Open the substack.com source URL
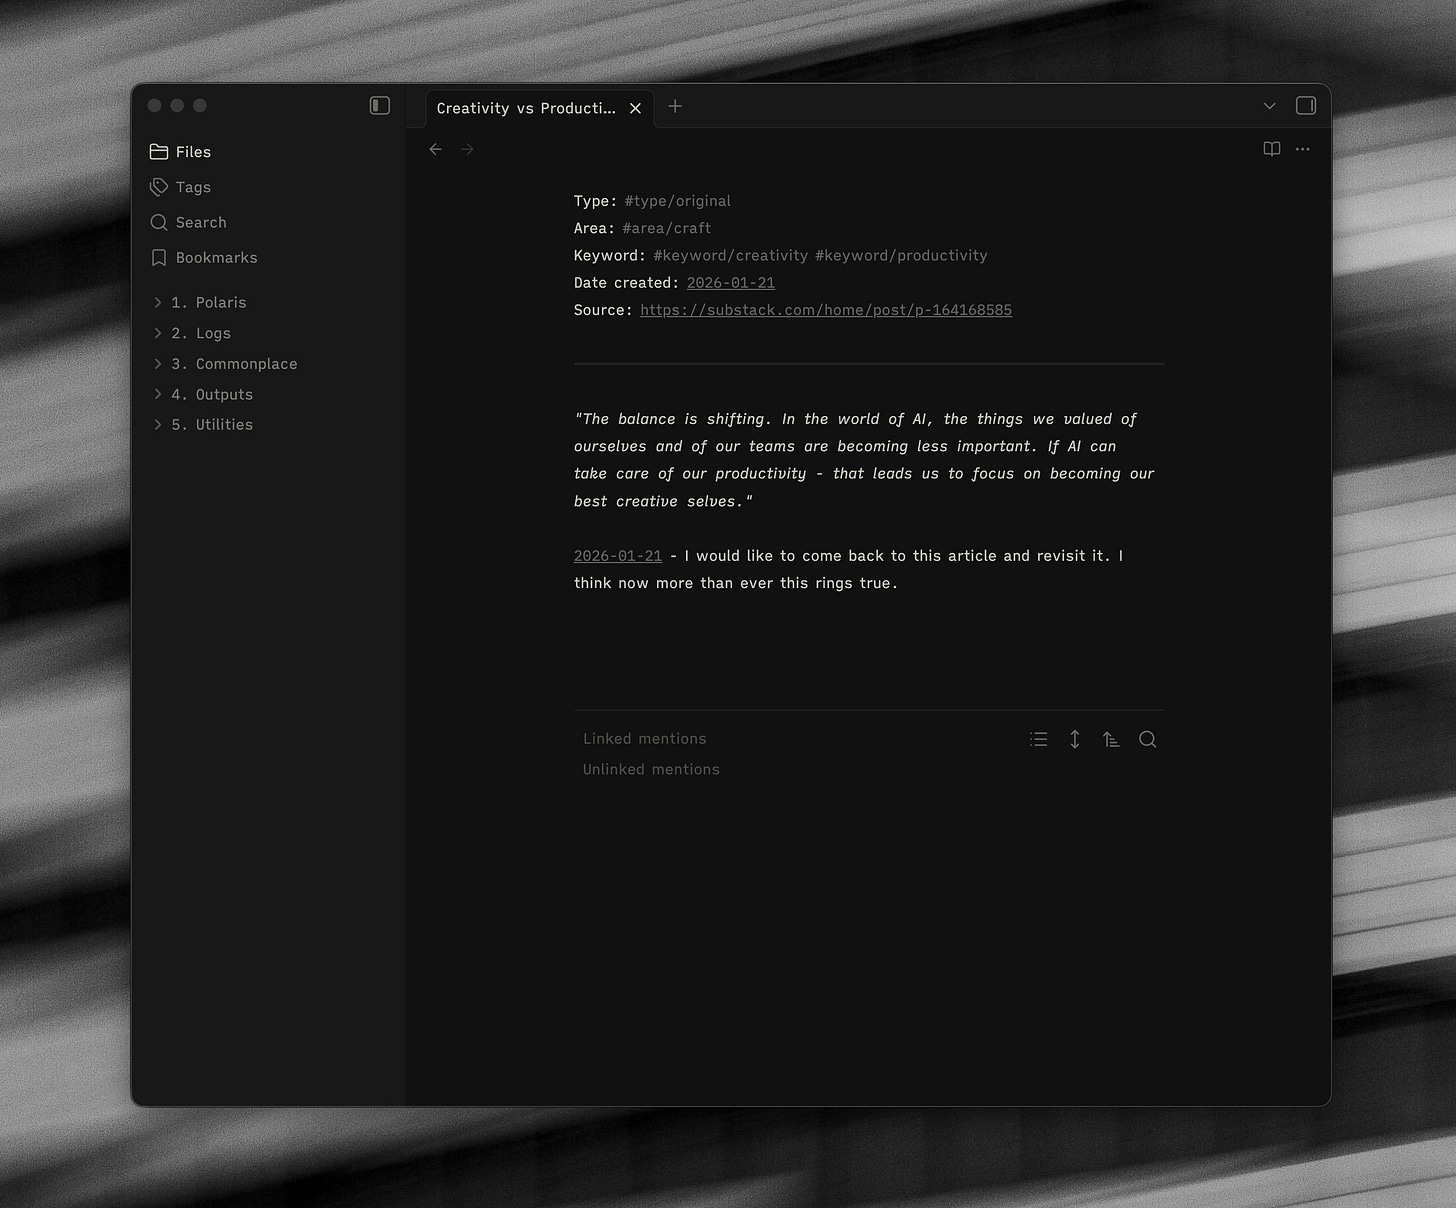The height and width of the screenshot is (1208, 1456). [826, 310]
